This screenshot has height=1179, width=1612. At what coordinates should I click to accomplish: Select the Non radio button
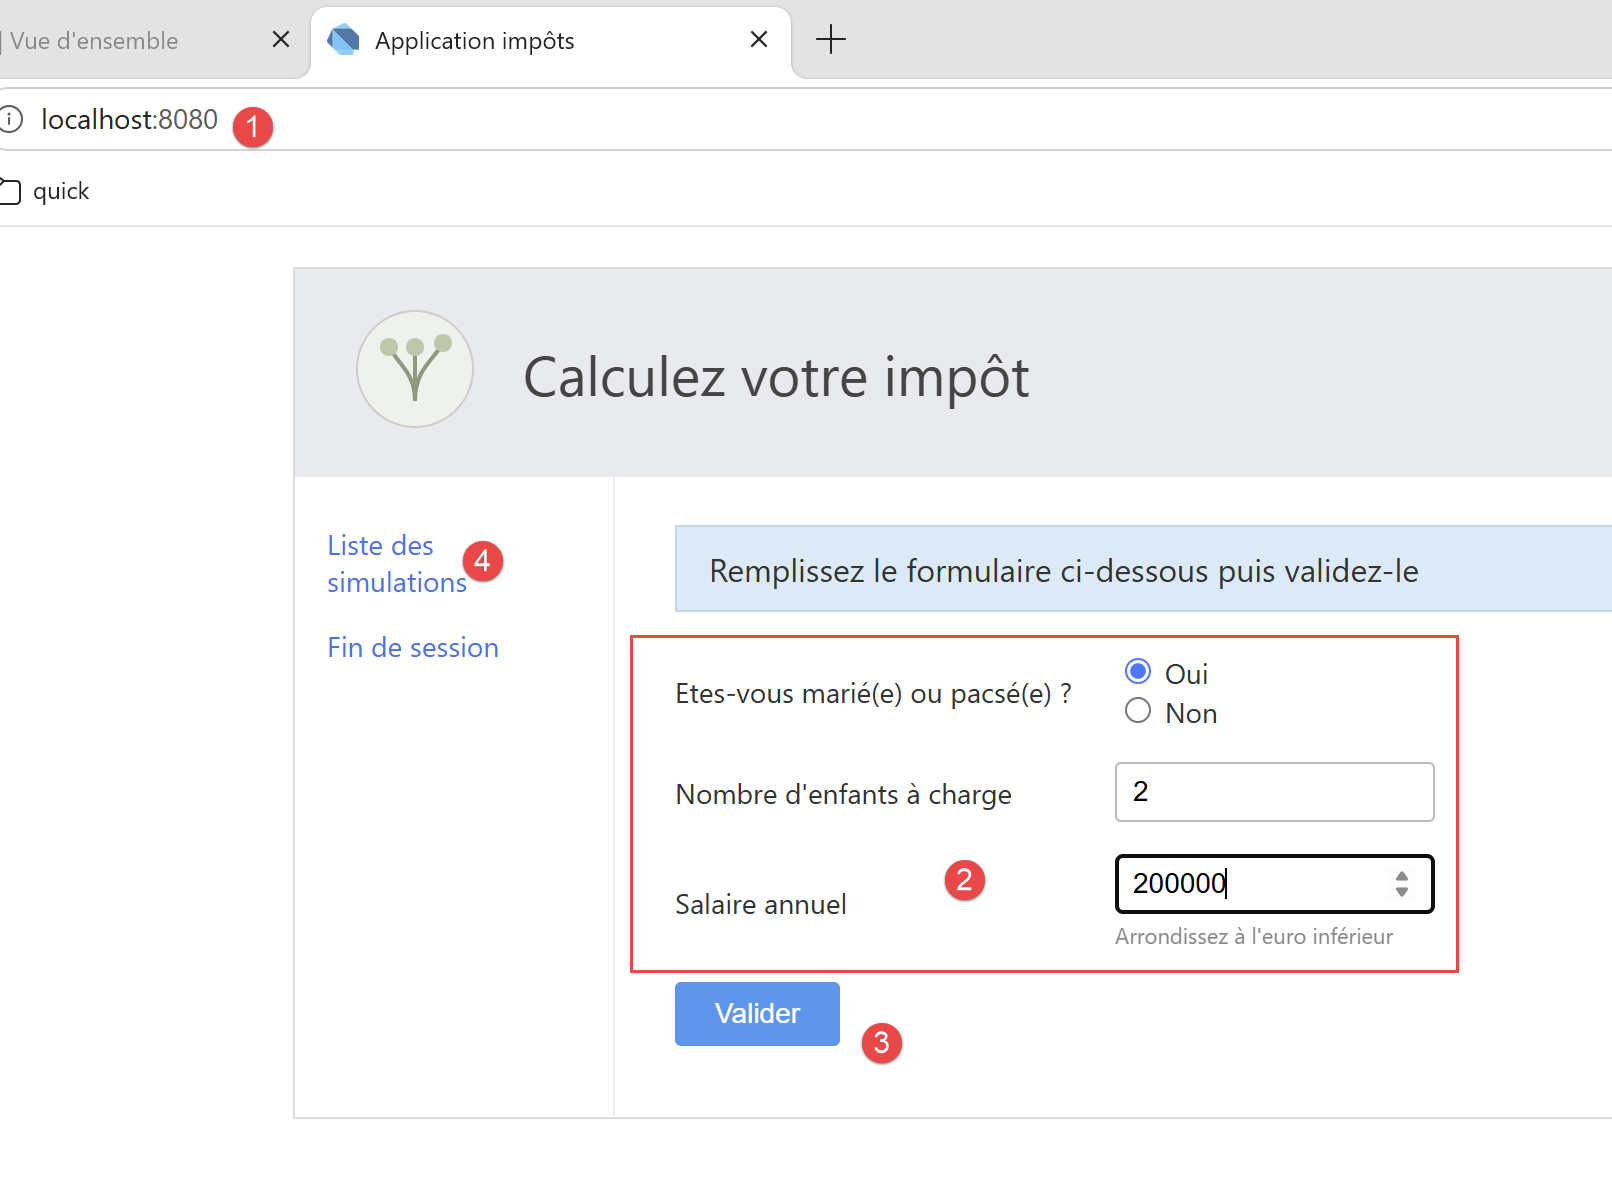tap(1138, 710)
